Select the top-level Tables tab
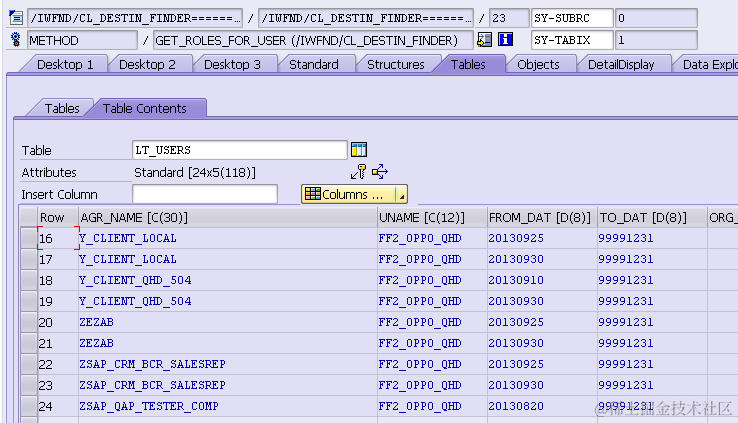Viewport: 738px width, 423px height. [468, 64]
